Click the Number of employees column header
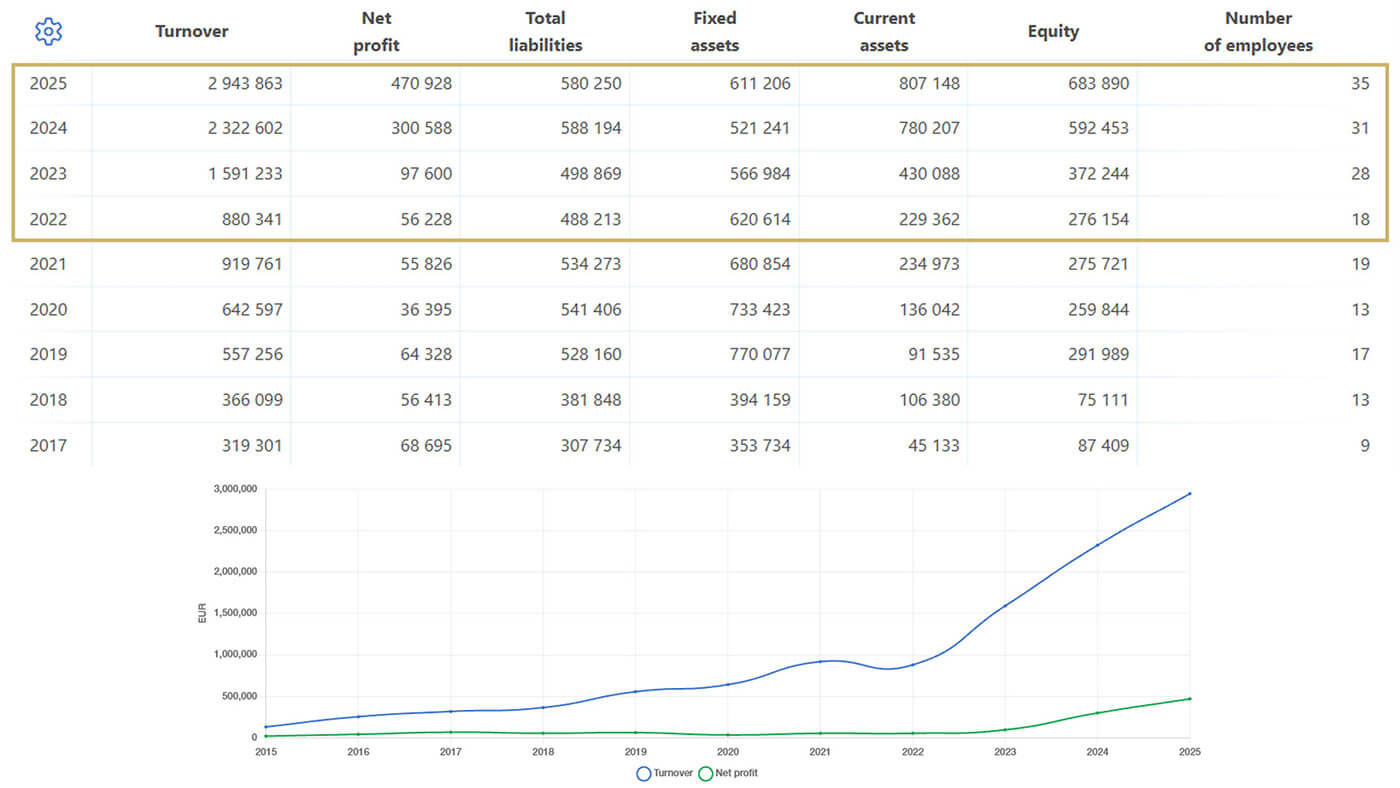 [x=1258, y=31]
